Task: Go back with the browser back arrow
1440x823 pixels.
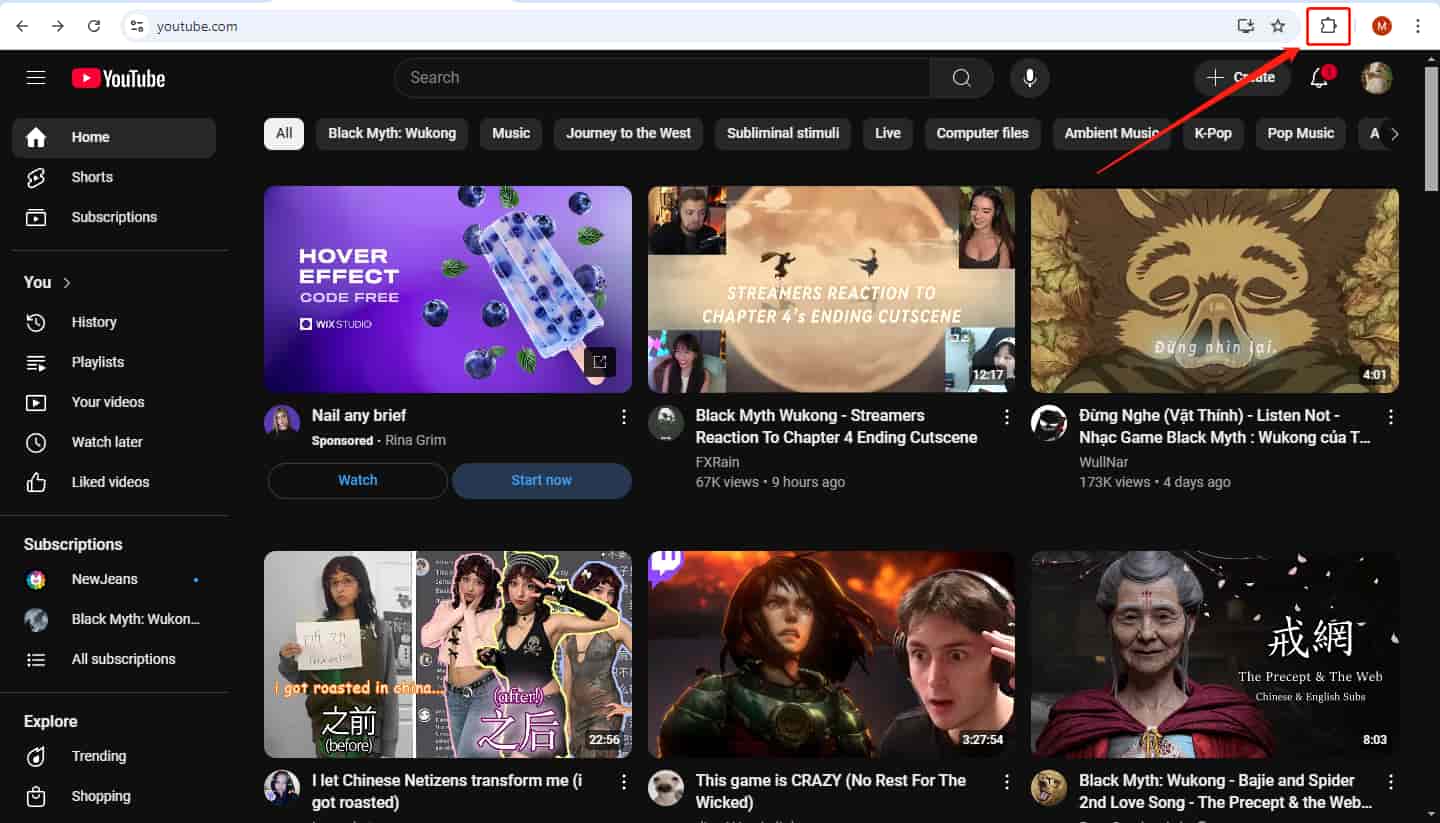Action: pyautogui.click(x=22, y=26)
